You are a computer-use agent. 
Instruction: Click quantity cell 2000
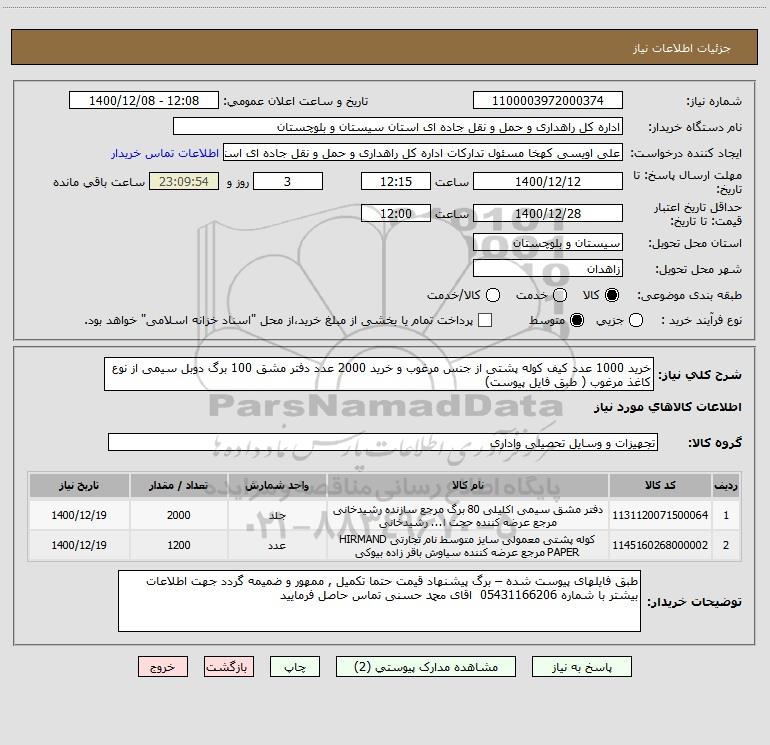point(178,515)
